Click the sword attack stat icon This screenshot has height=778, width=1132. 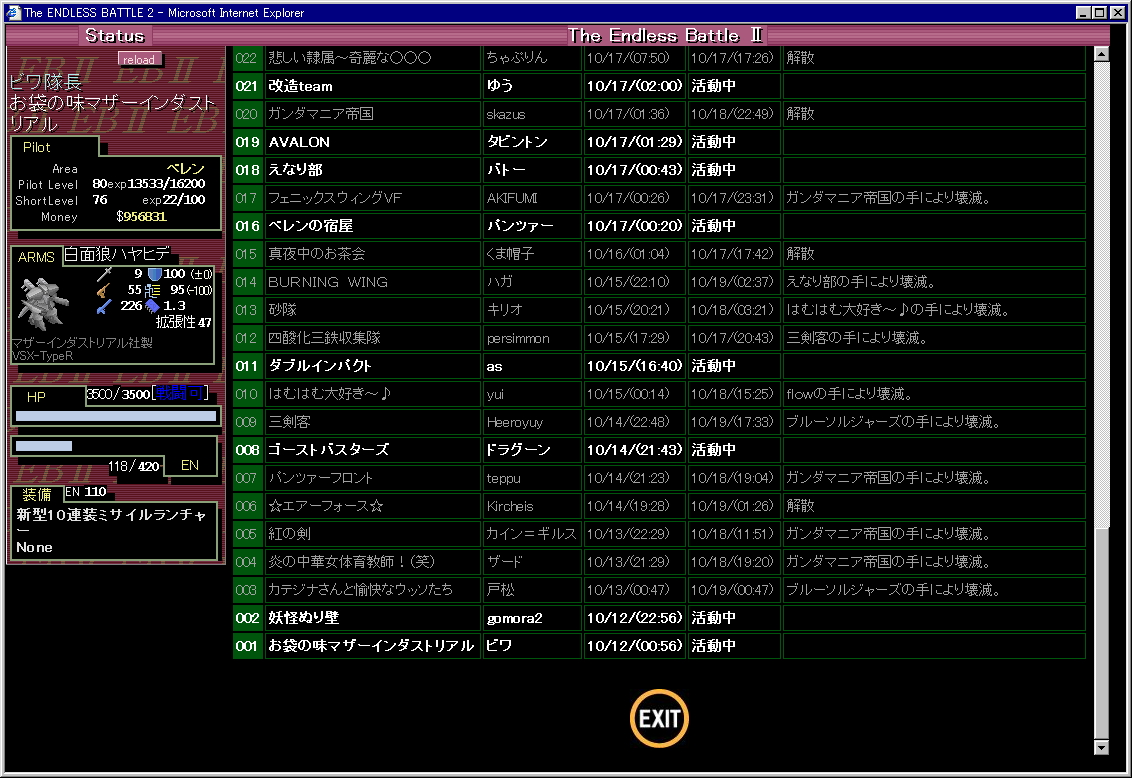(x=105, y=273)
